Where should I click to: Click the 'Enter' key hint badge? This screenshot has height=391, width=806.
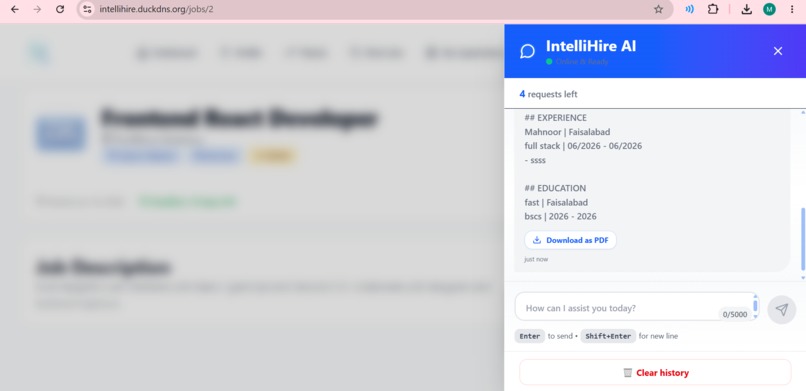tap(529, 336)
